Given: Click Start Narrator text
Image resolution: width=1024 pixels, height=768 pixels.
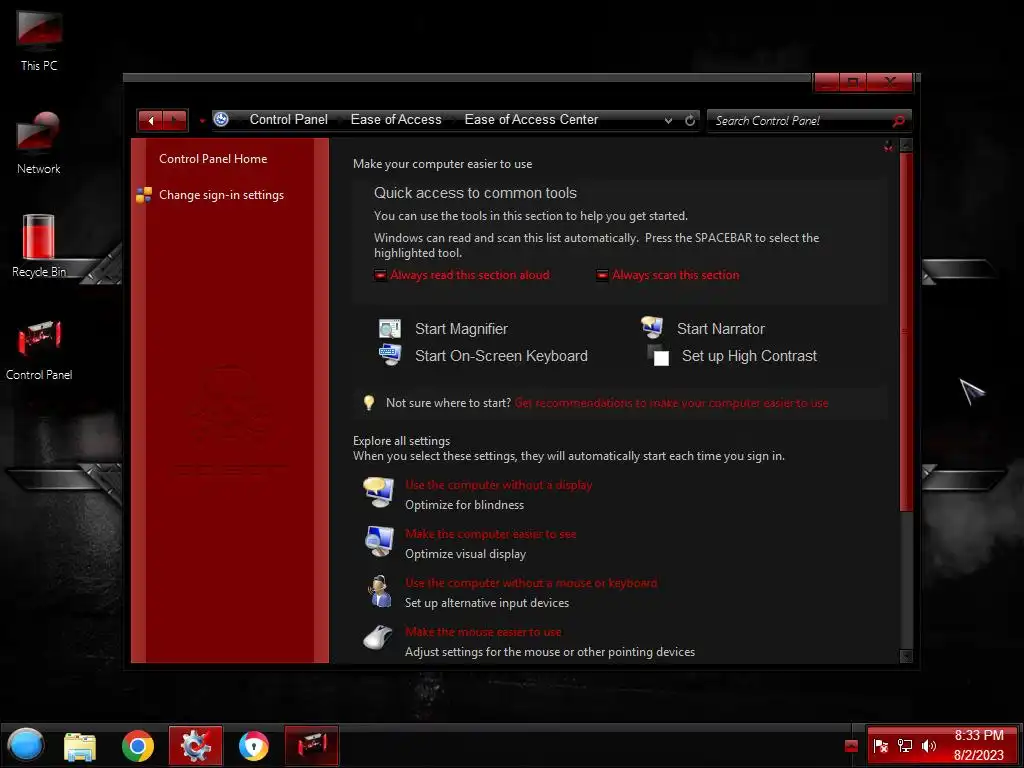Looking at the screenshot, I should 720,328.
